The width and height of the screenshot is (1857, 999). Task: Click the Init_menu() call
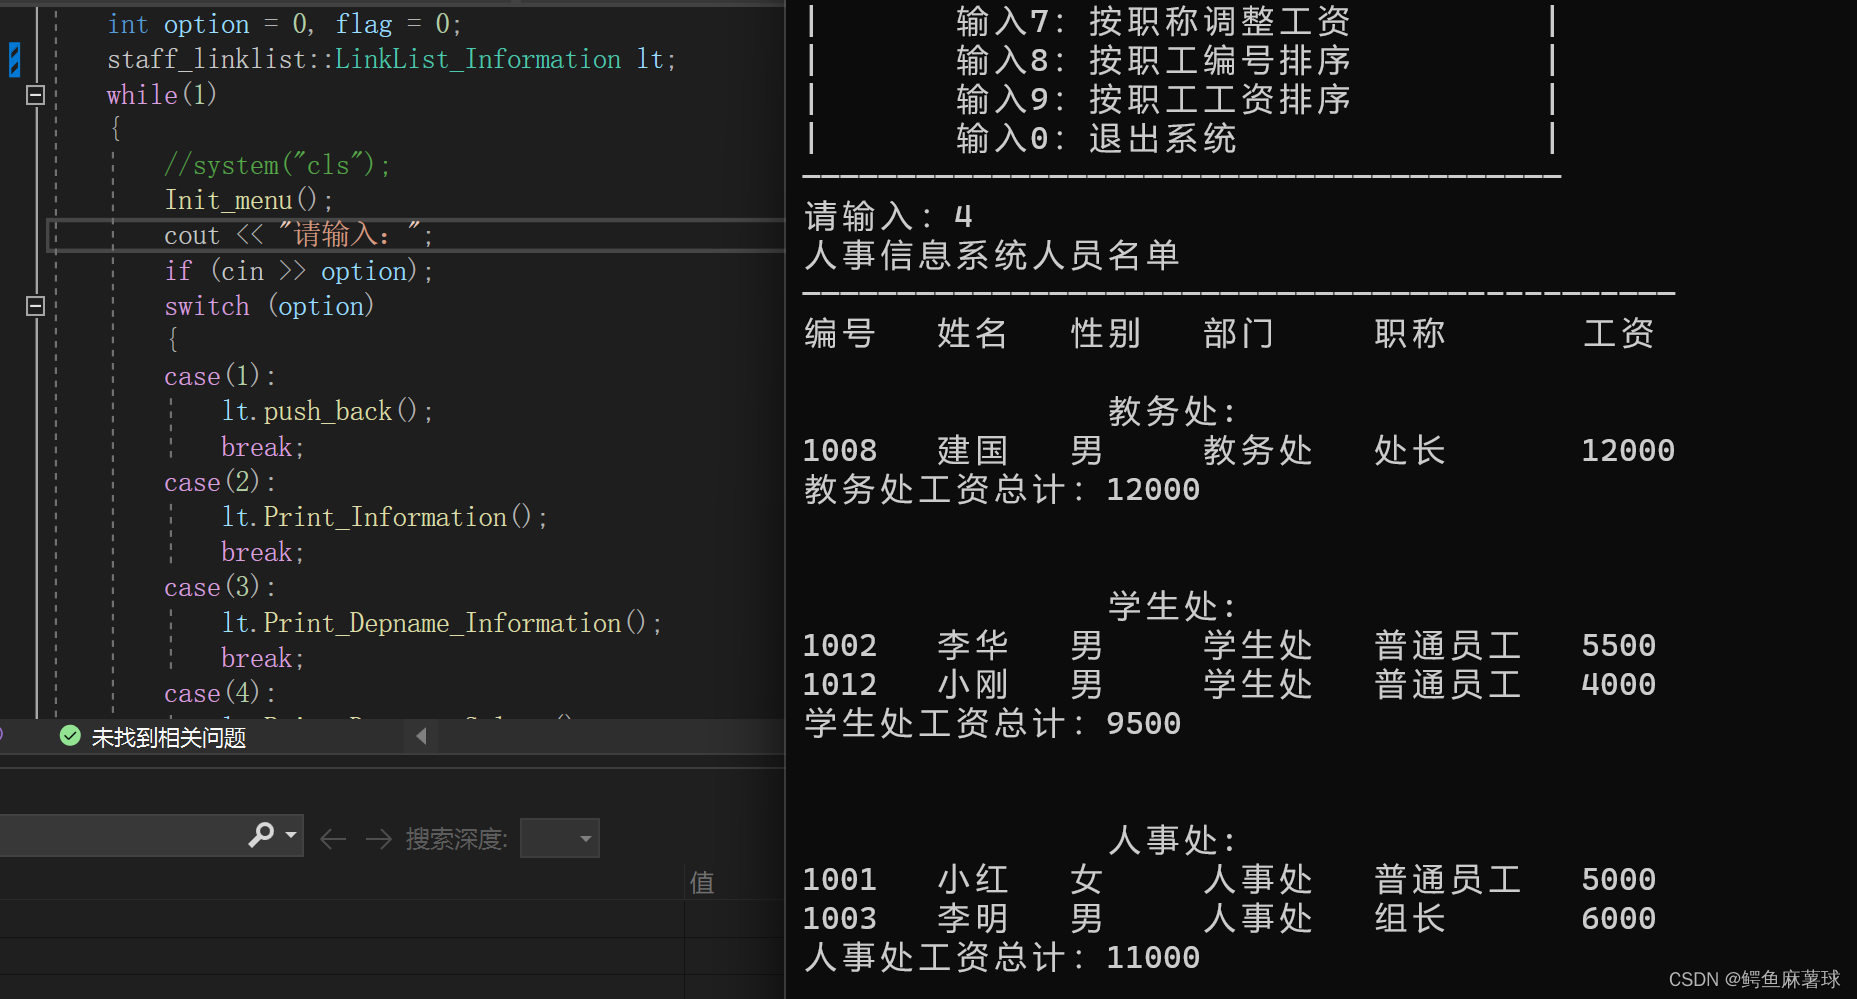click(x=248, y=200)
